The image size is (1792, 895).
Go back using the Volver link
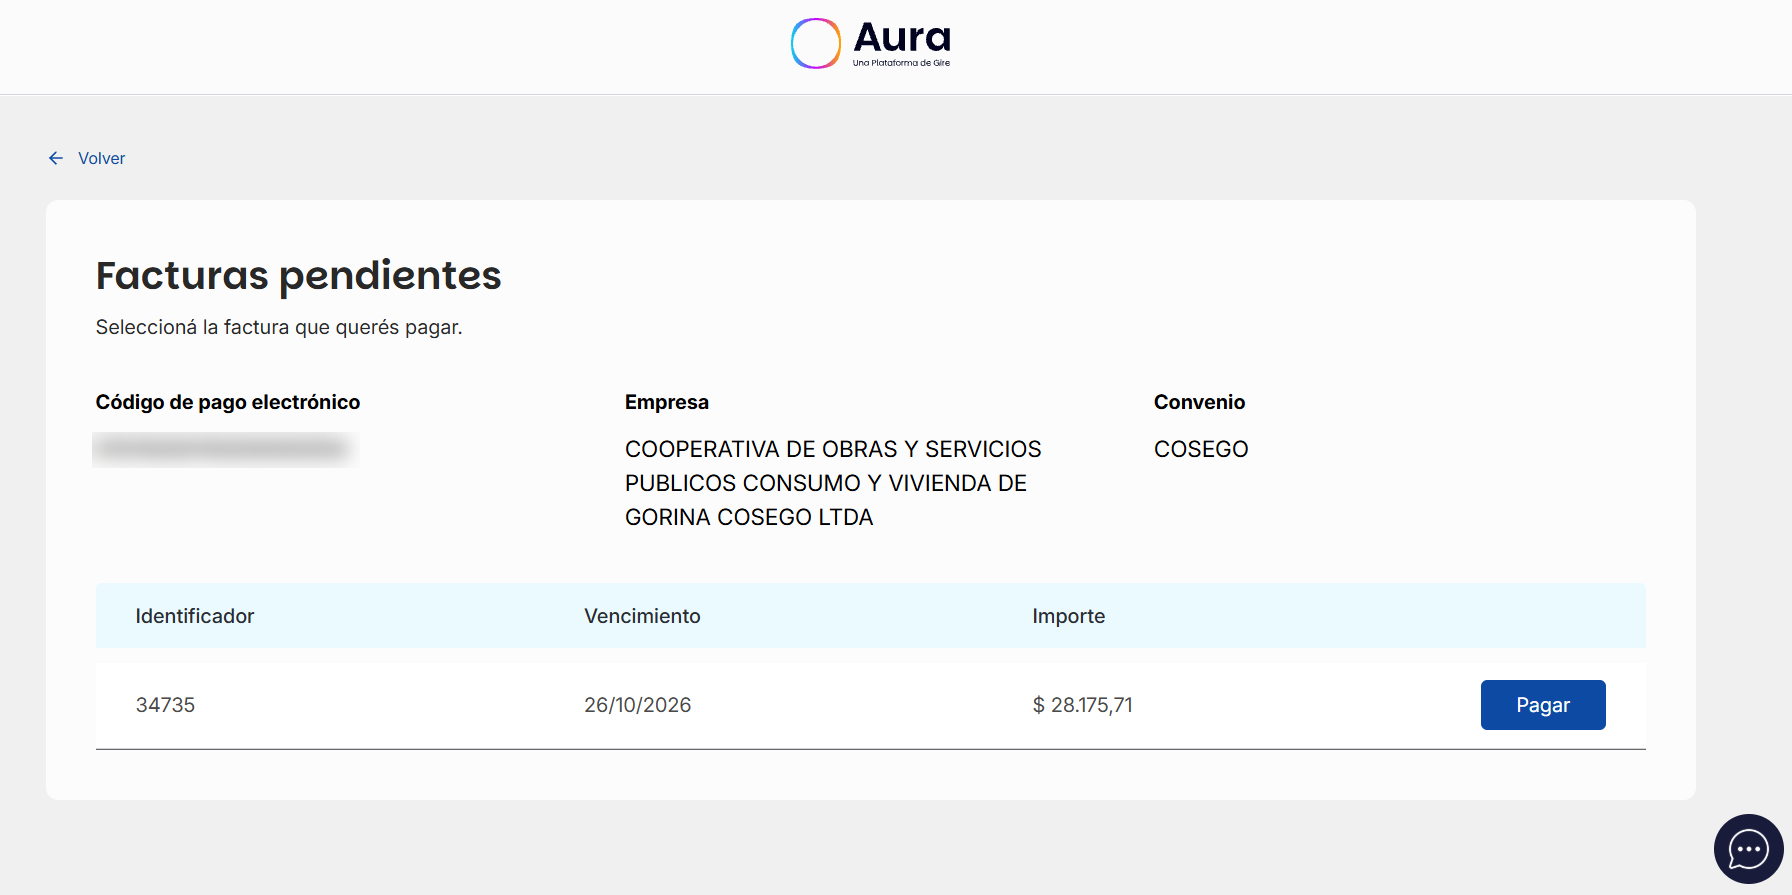(102, 158)
